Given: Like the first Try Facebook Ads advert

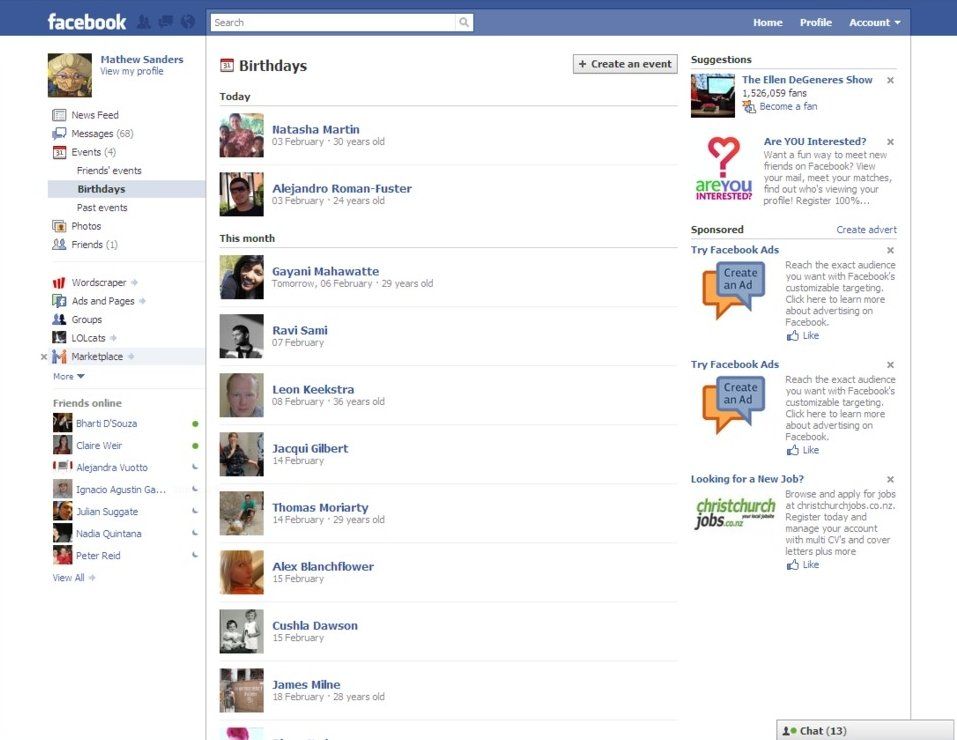Looking at the screenshot, I should [803, 335].
